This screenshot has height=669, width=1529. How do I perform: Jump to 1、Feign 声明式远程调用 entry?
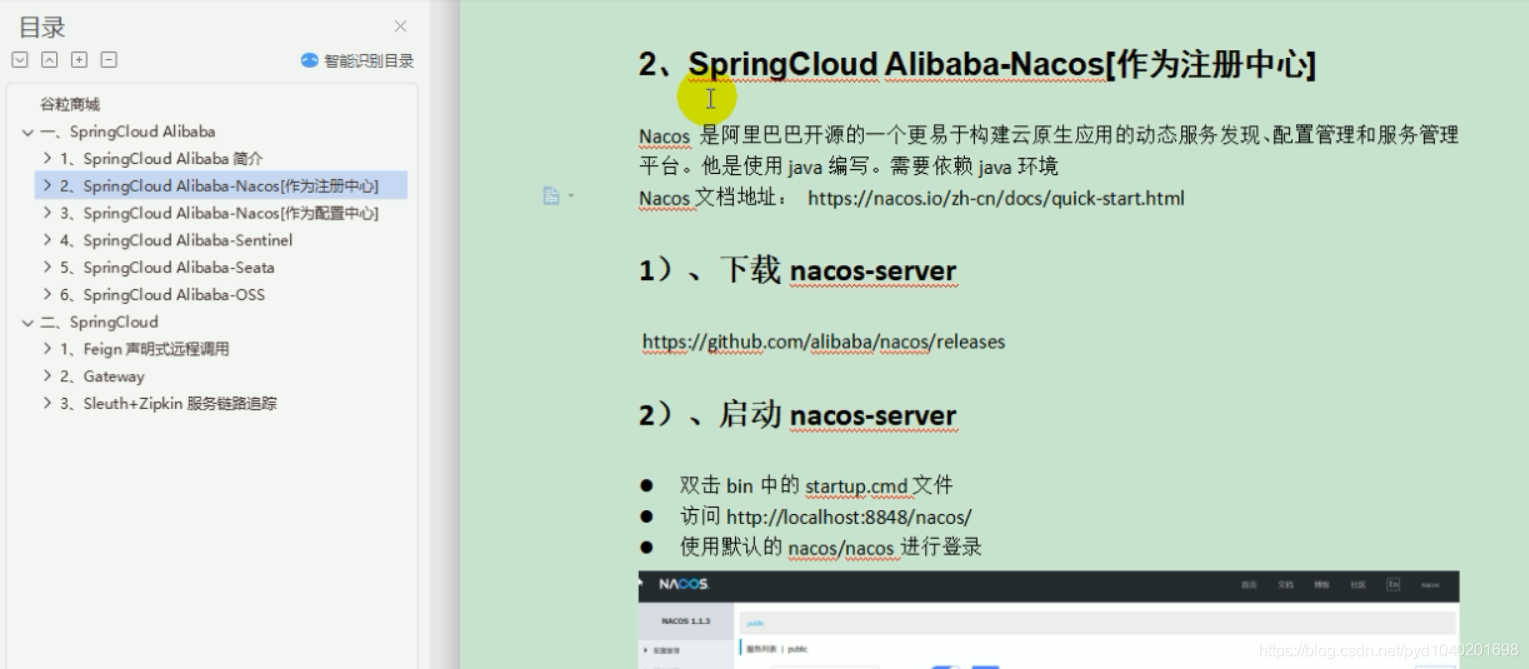coord(144,349)
